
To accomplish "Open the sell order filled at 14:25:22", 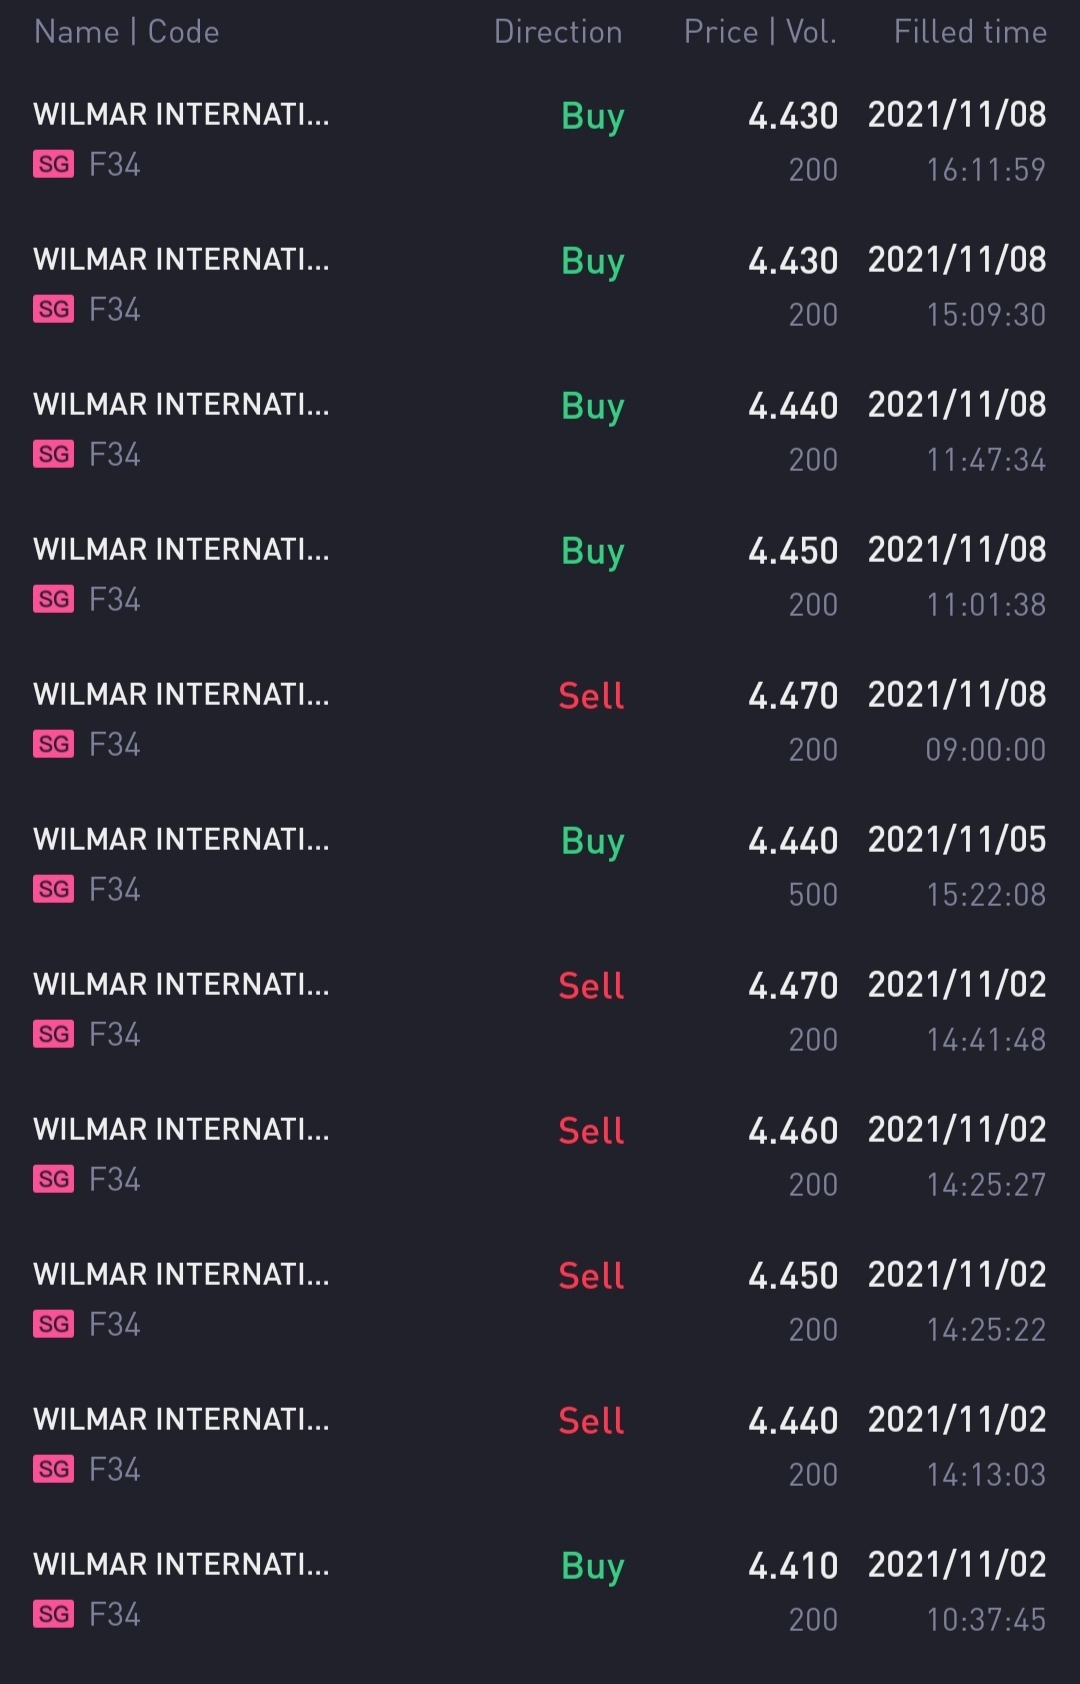I will 540,1300.
